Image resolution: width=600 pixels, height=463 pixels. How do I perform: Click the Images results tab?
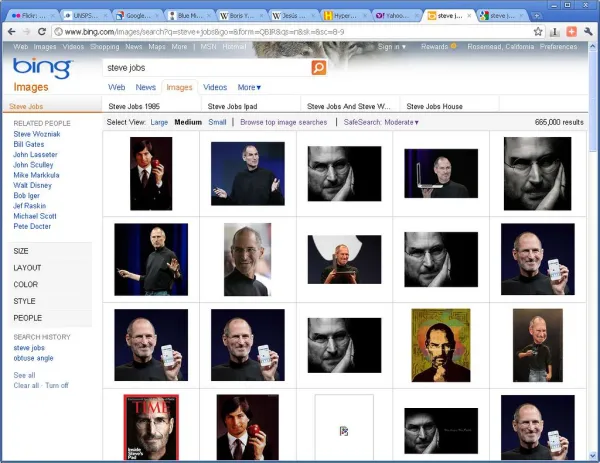pos(179,87)
